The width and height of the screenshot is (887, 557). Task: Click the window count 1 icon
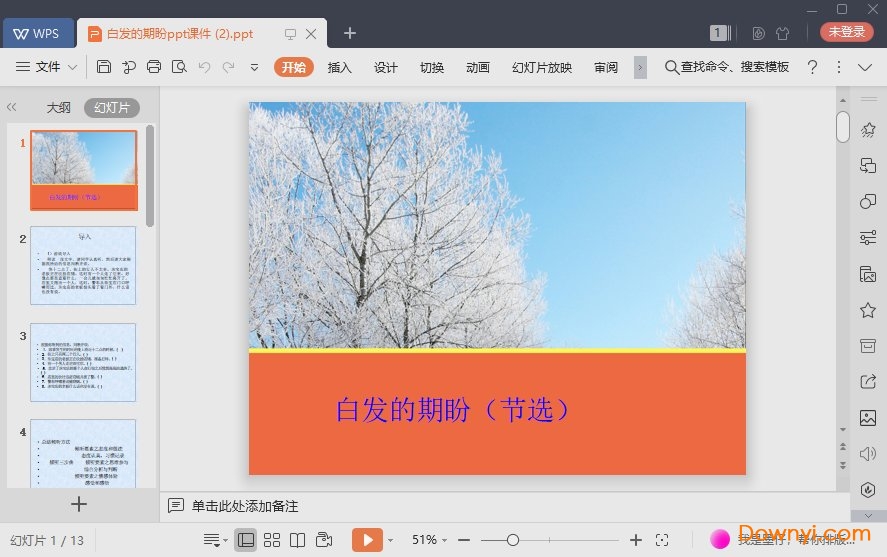[720, 33]
